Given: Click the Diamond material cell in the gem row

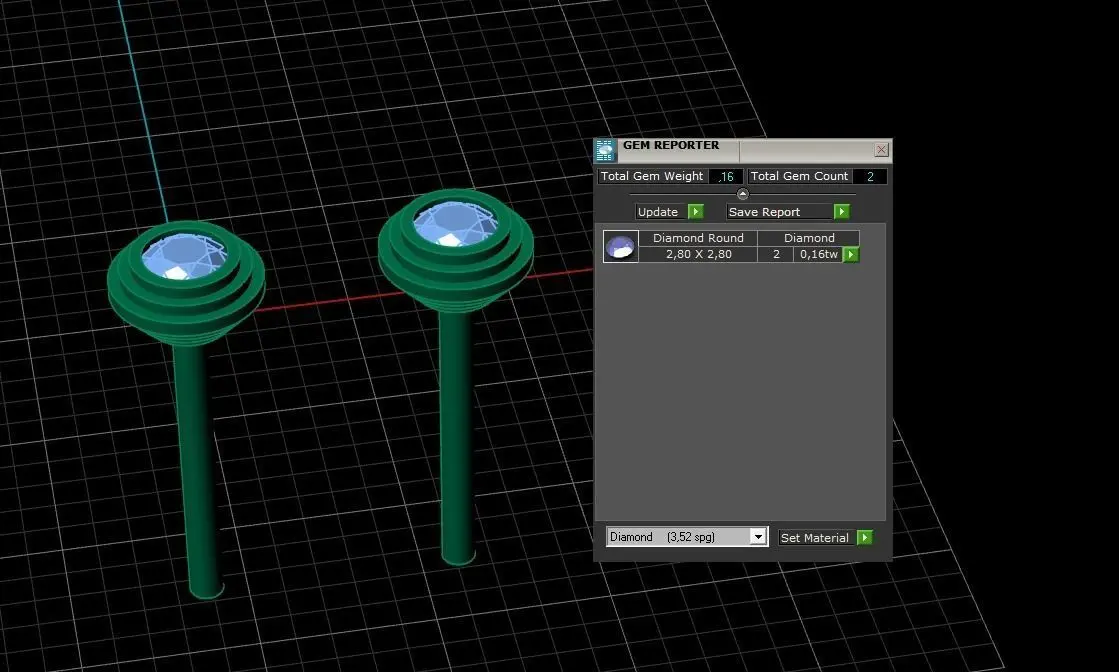Looking at the screenshot, I should [809, 238].
